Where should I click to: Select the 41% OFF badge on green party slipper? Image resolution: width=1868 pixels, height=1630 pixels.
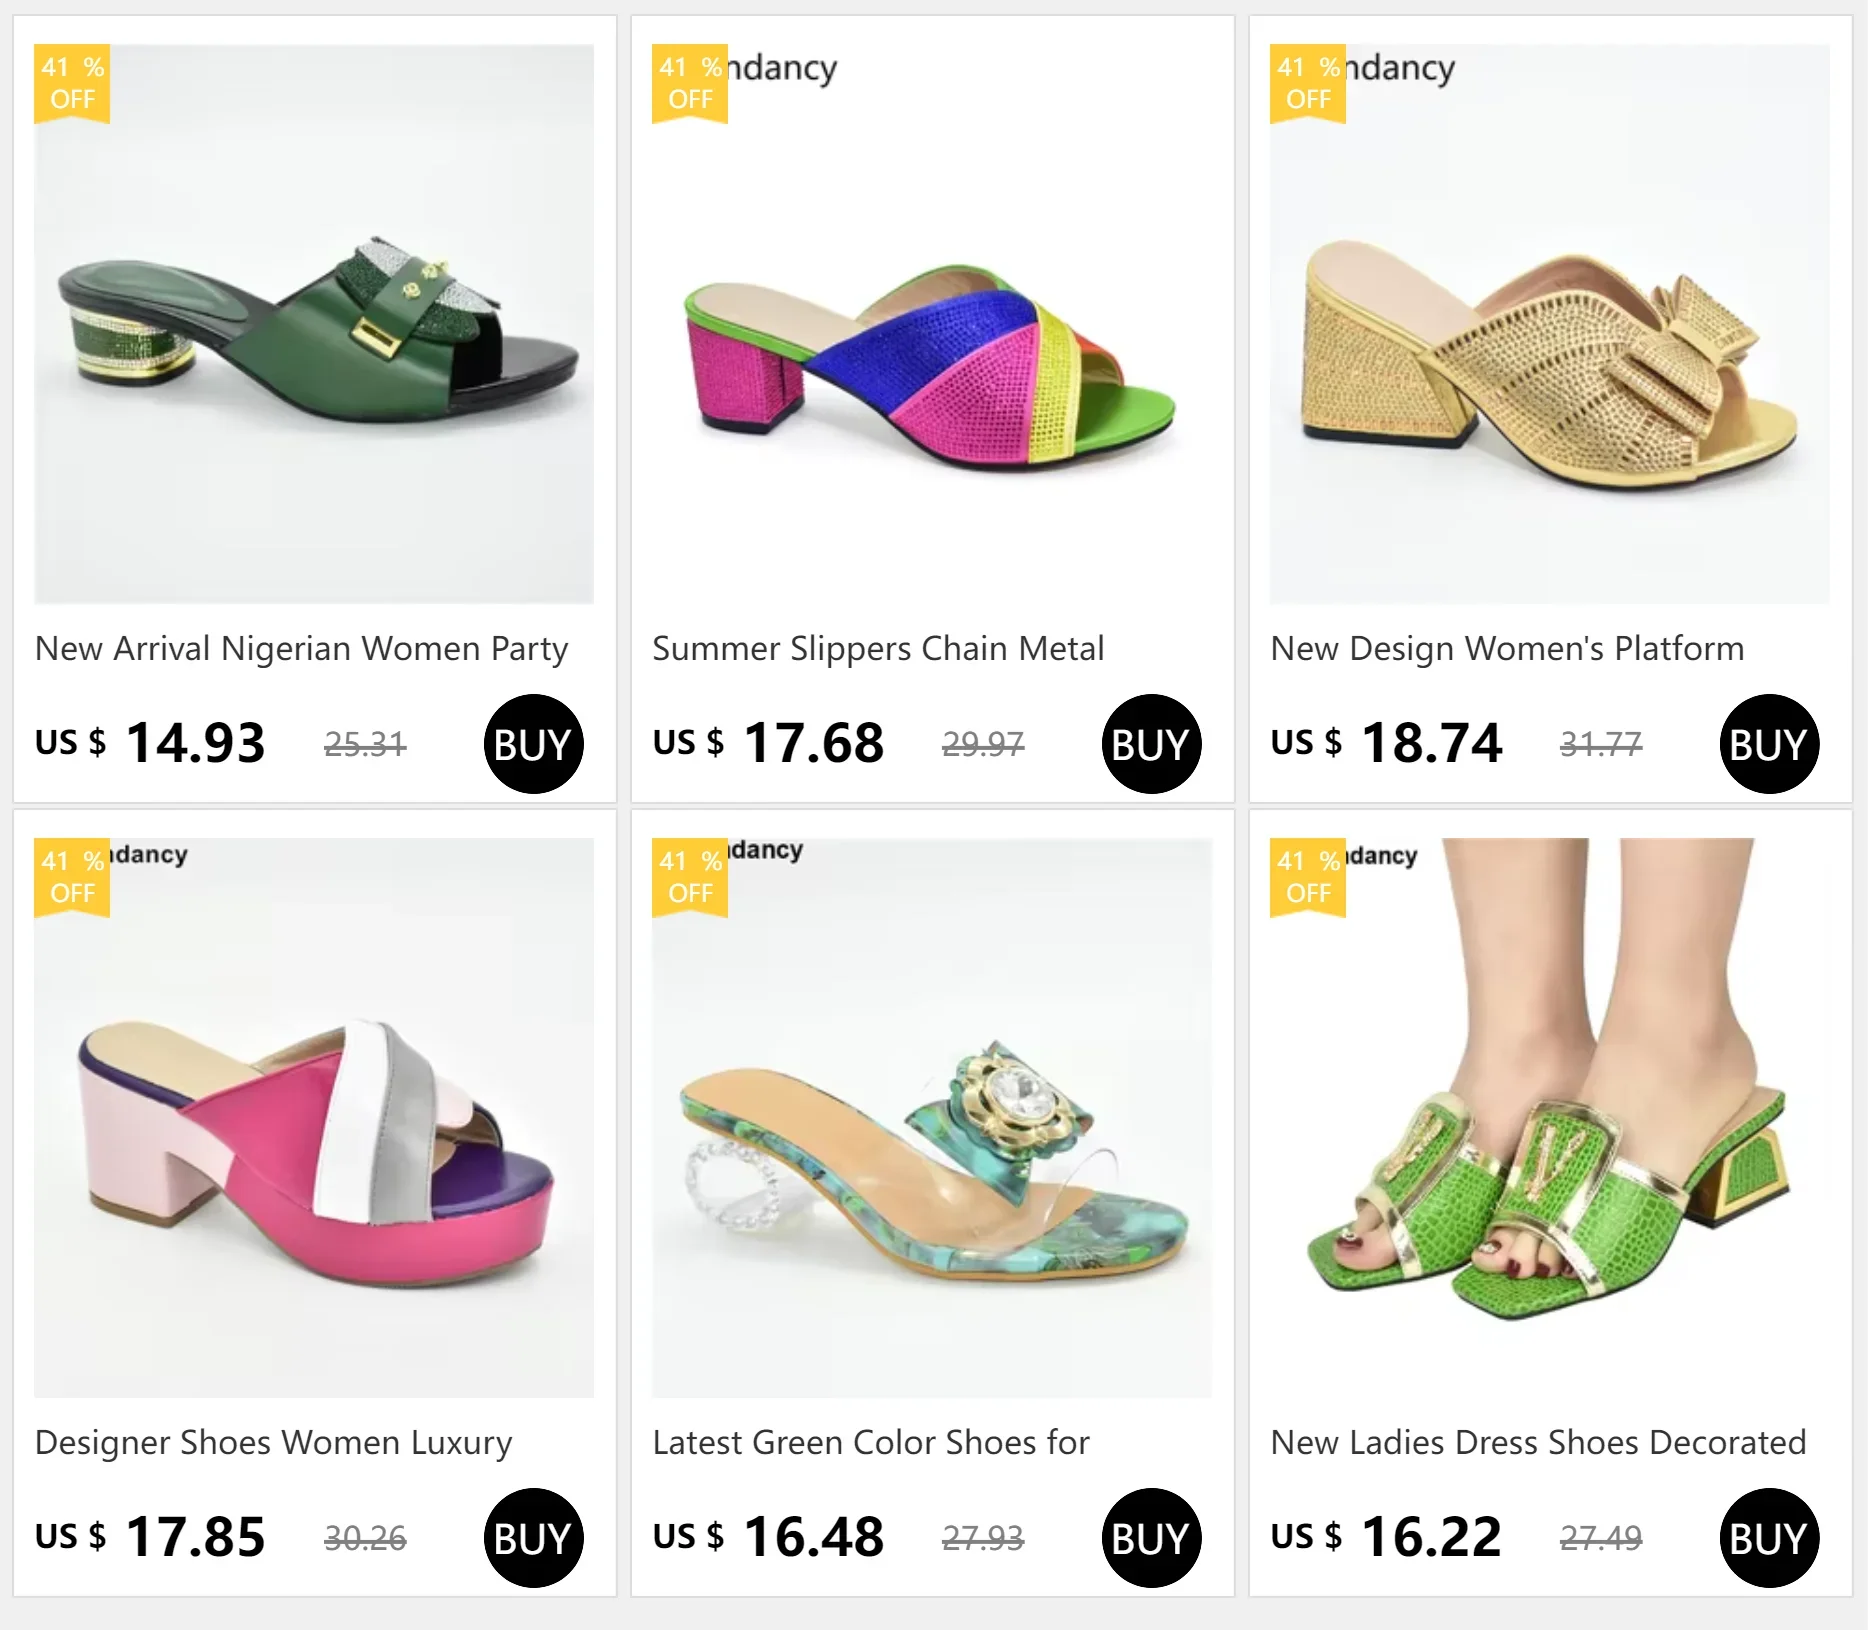pos(70,85)
